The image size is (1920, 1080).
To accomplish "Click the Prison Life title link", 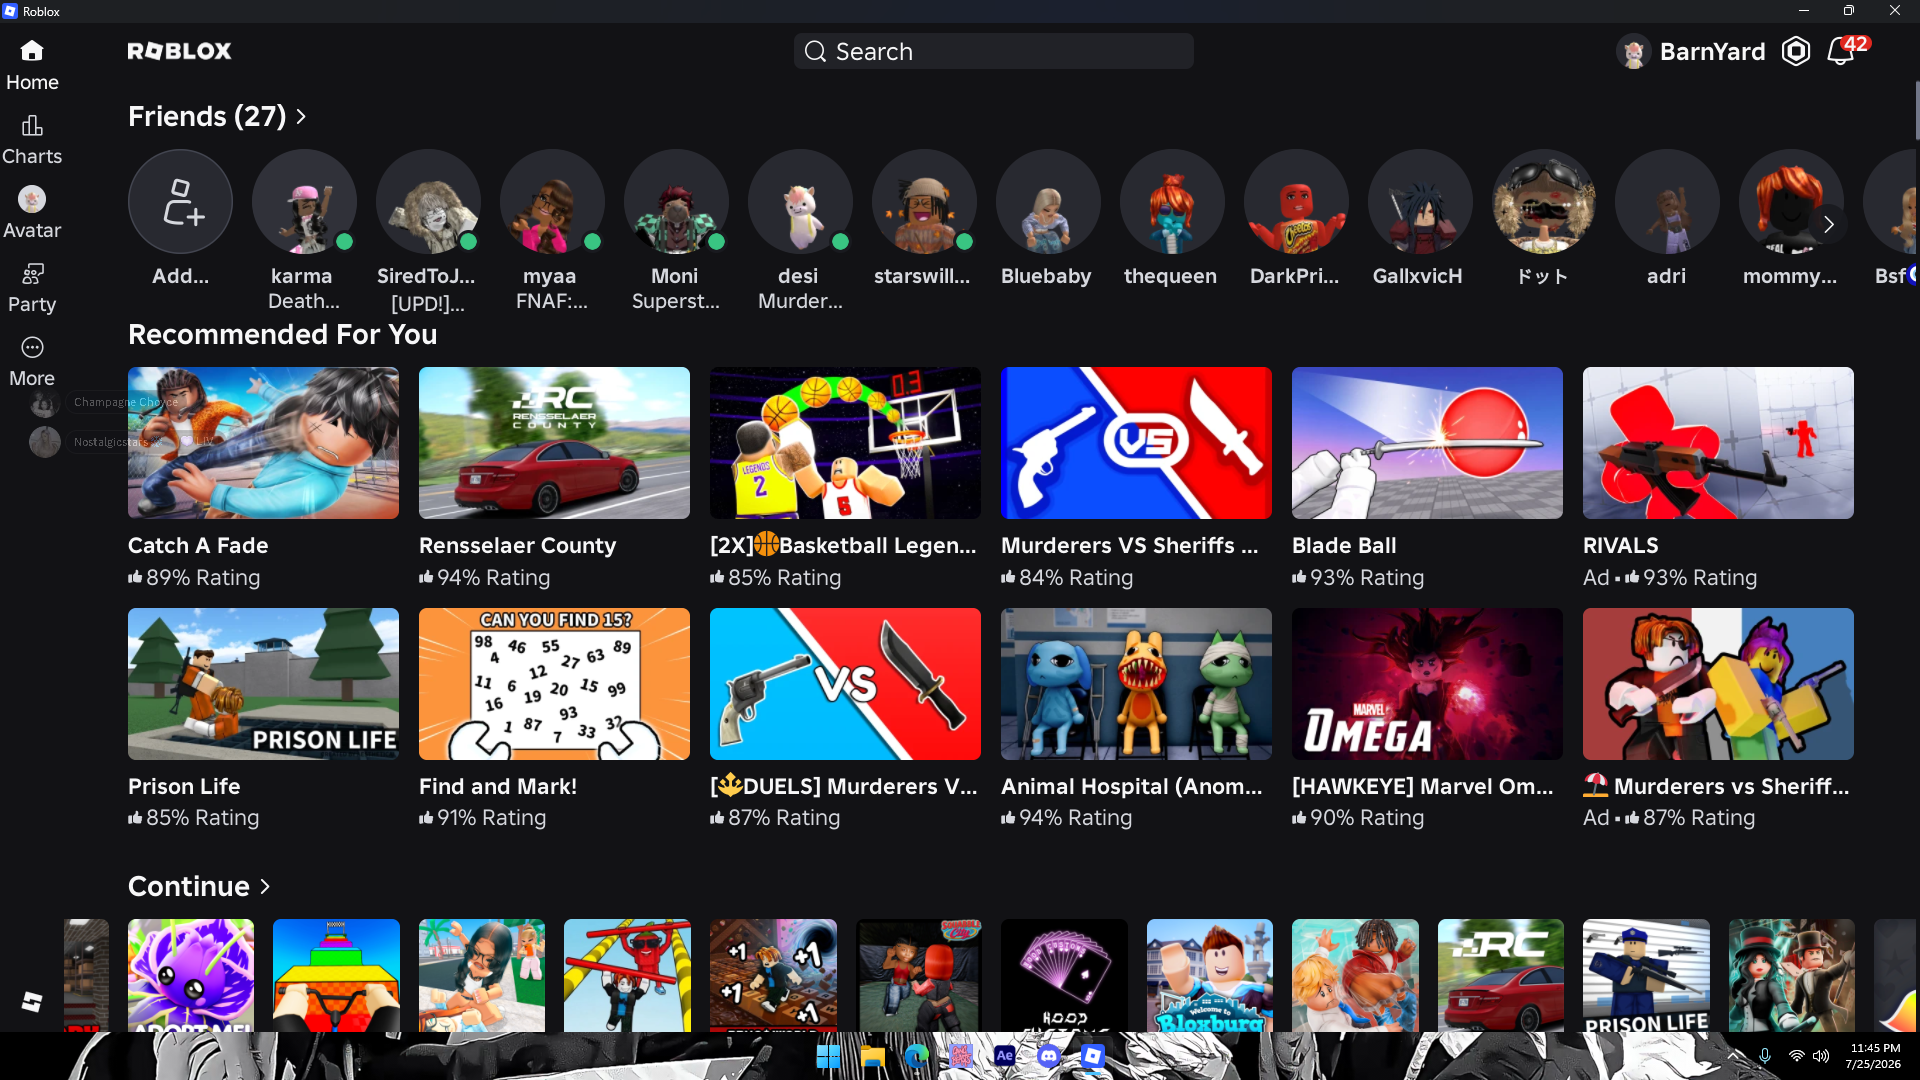I will tap(184, 786).
